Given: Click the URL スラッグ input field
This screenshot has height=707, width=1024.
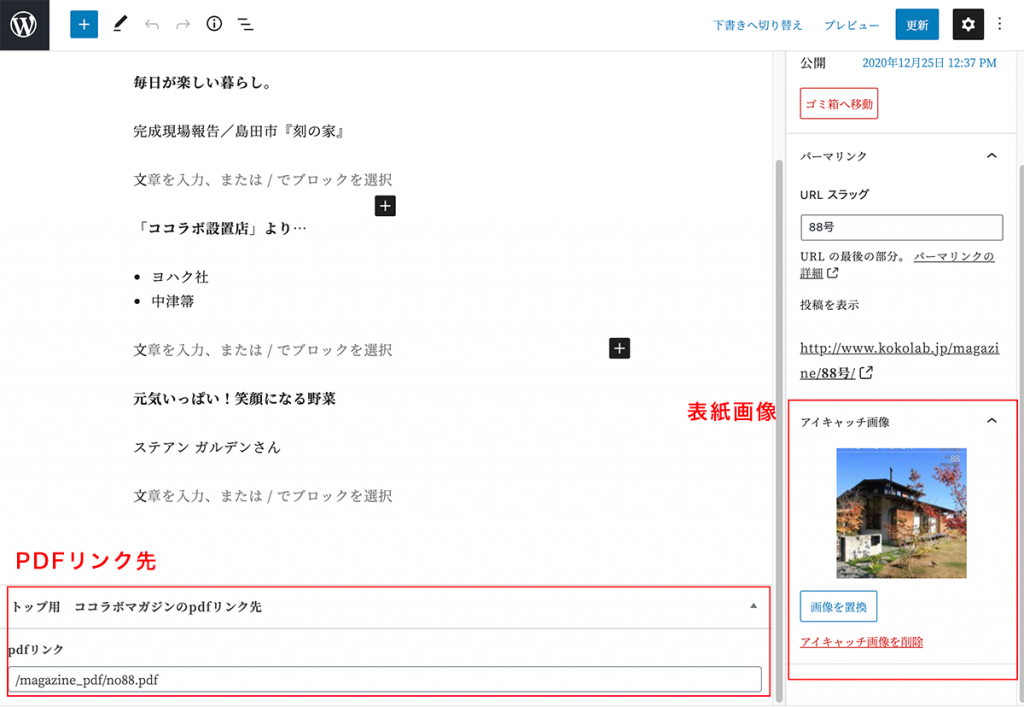Looking at the screenshot, I should coord(901,227).
